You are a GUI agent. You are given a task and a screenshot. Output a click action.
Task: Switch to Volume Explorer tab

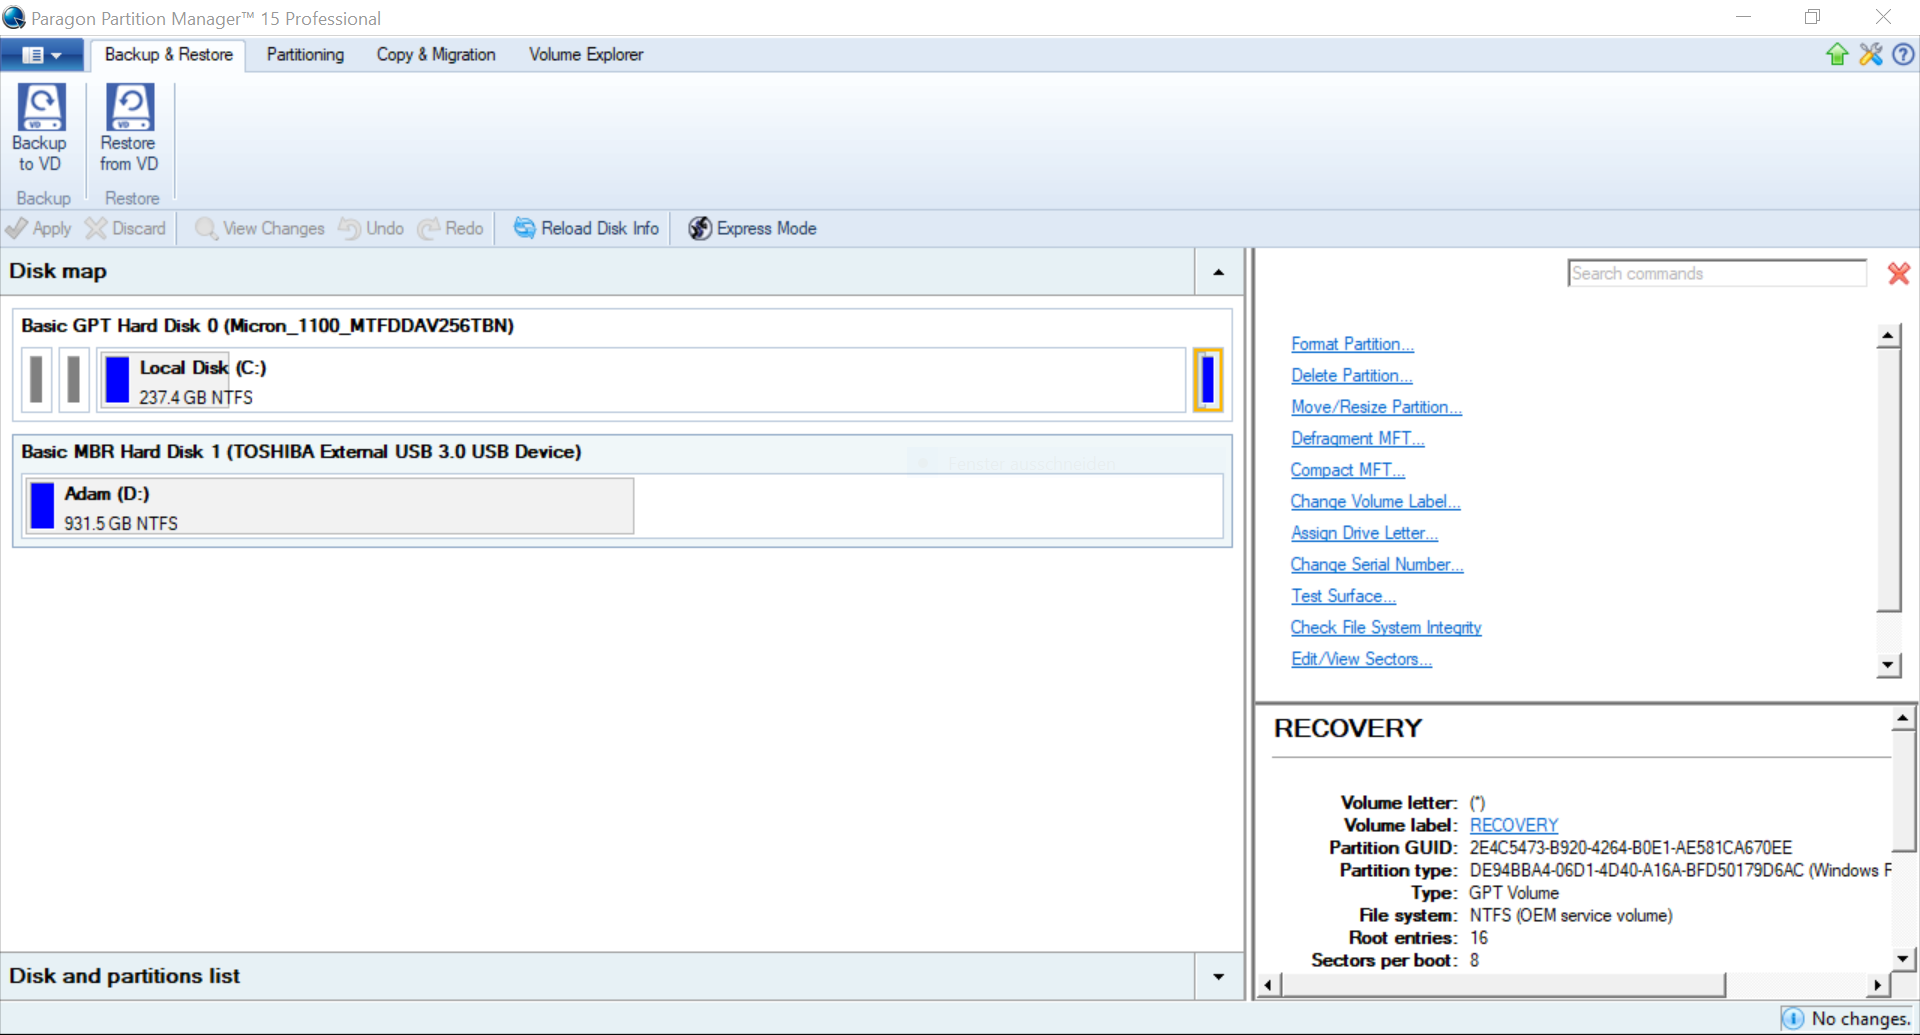pyautogui.click(x=586, y=55)
